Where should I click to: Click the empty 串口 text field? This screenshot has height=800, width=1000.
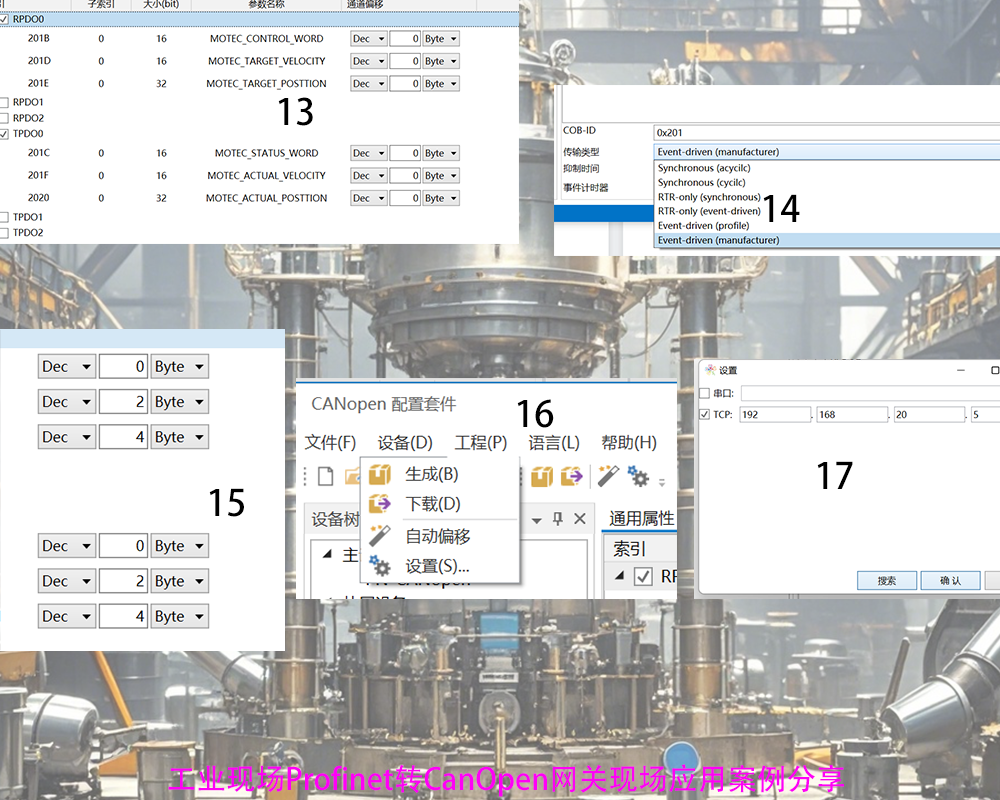point(870,394)
